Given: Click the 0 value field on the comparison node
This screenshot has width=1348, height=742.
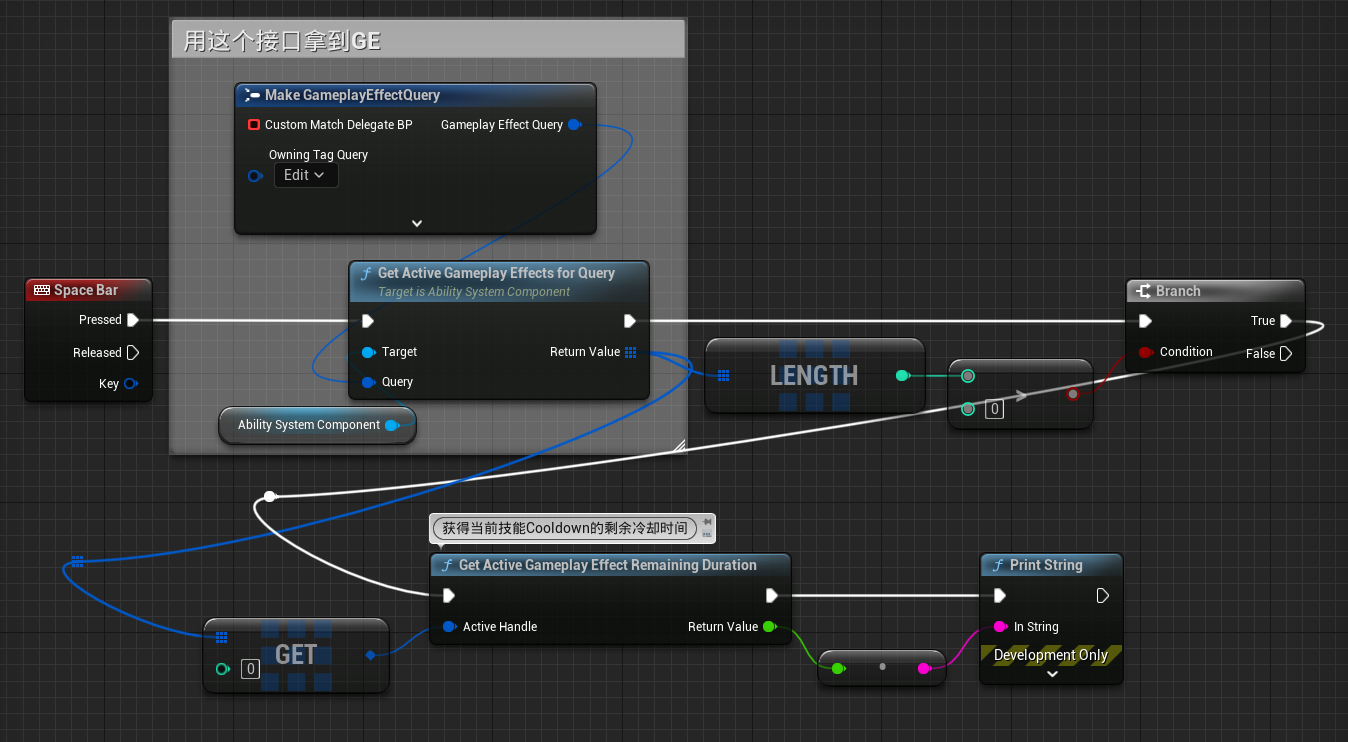Looking at the screenshot, I should pos(994,409).
